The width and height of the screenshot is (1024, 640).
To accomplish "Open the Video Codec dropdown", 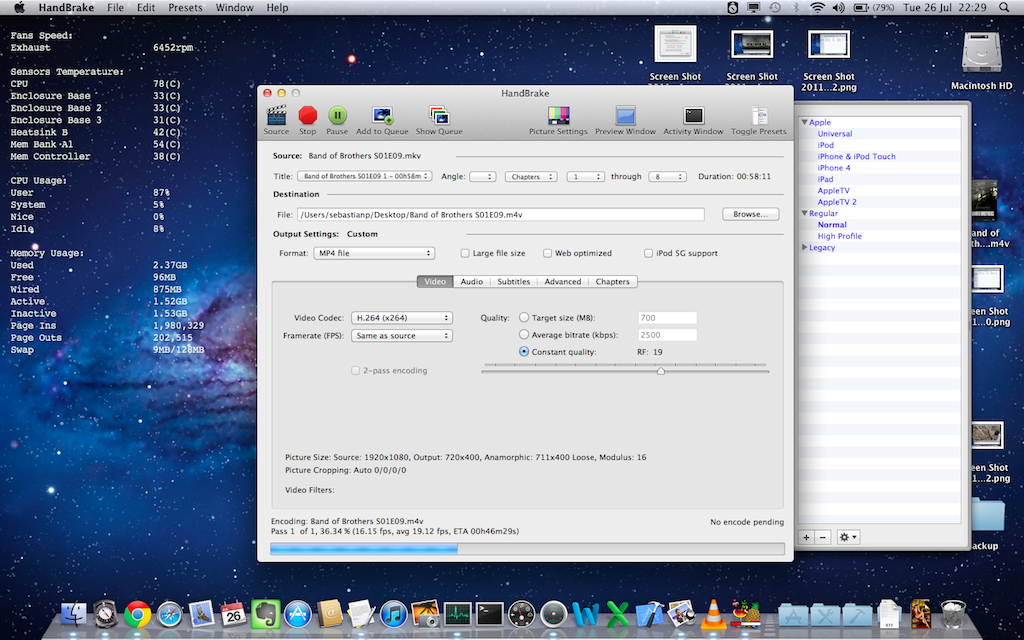I will pyautogui.click(x=400, y=318).
